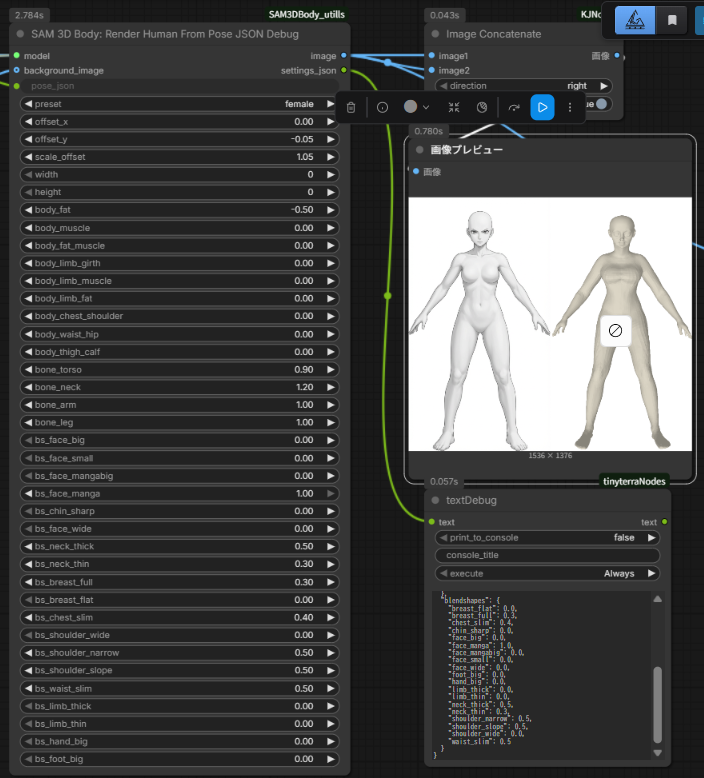704x778 pixels.
Task: Click the console_title input field
Action: coord(548,555)
